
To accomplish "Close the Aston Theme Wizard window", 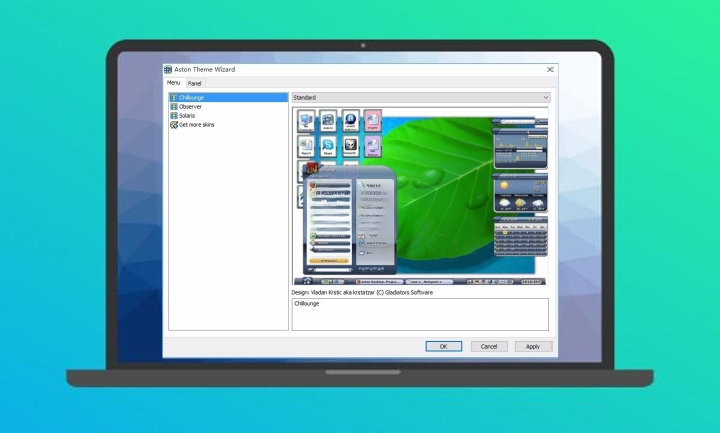I will (x=550, y=69).
